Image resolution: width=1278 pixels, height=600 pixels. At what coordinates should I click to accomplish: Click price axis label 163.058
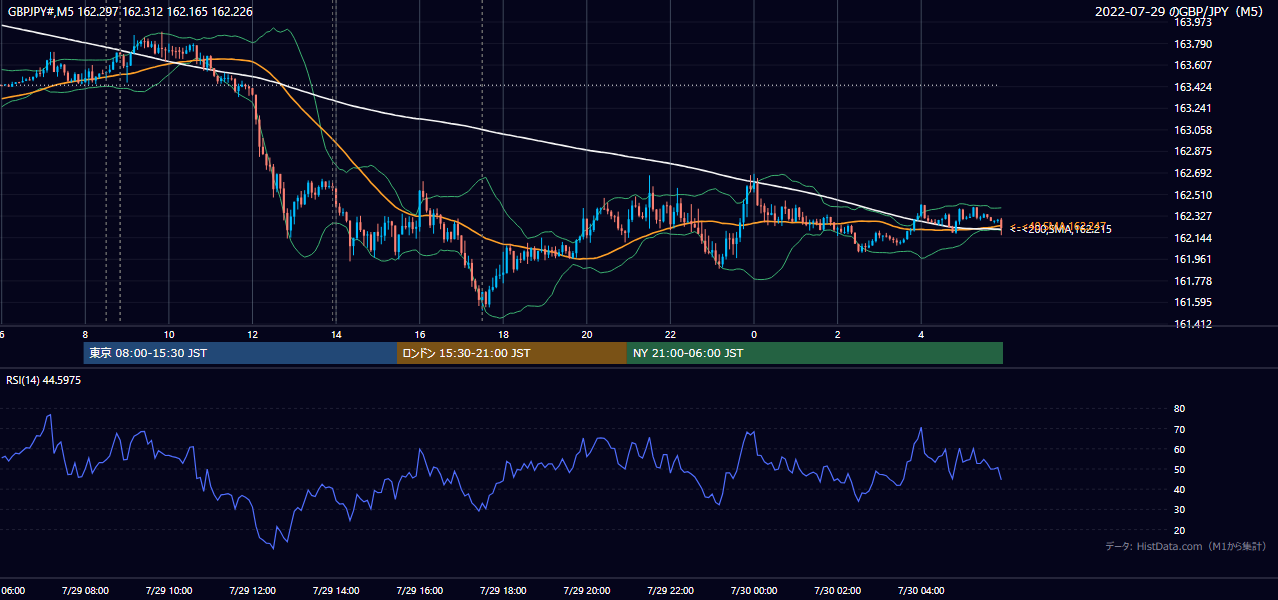[x=1193, y=130]
